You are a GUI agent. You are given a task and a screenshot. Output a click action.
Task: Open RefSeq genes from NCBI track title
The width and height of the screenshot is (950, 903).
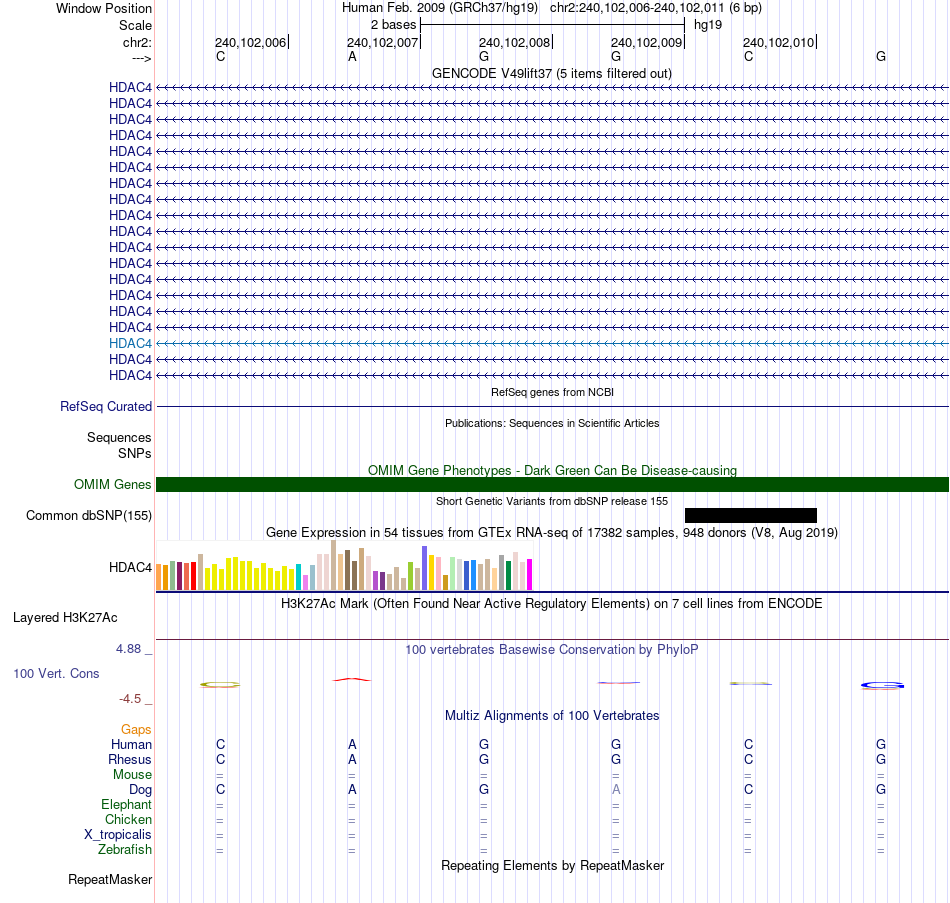[552, 393]
